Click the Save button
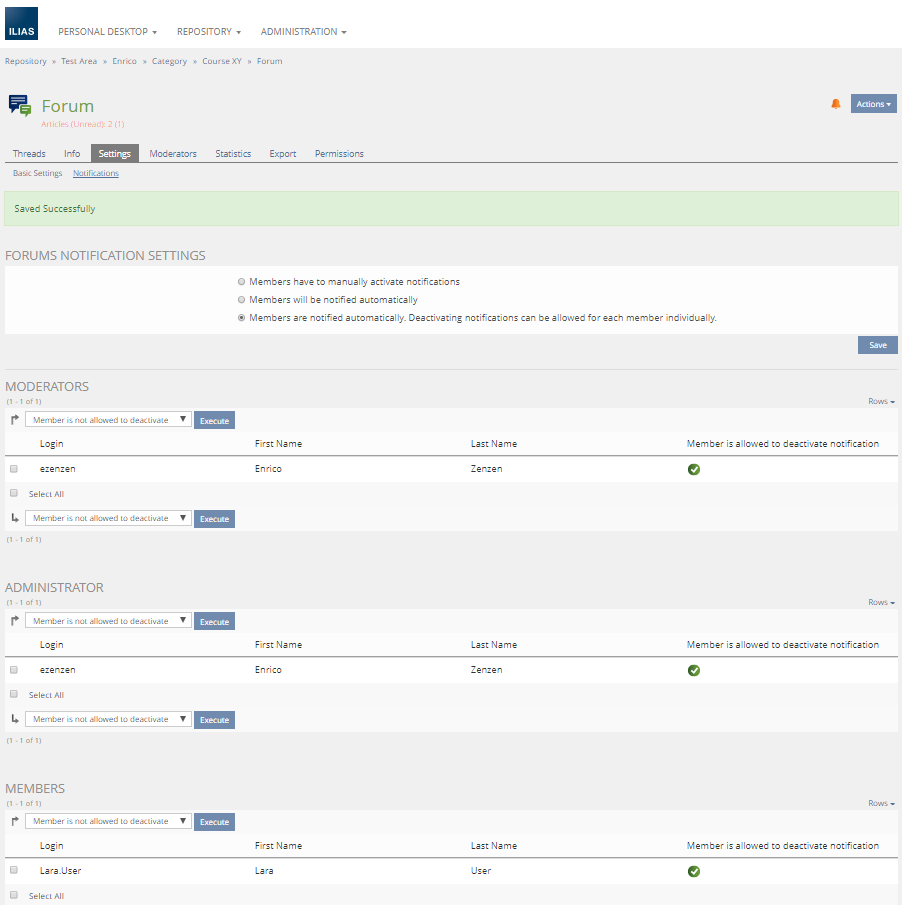The height and width of the screenshot is (905, 902). point(877,345)
